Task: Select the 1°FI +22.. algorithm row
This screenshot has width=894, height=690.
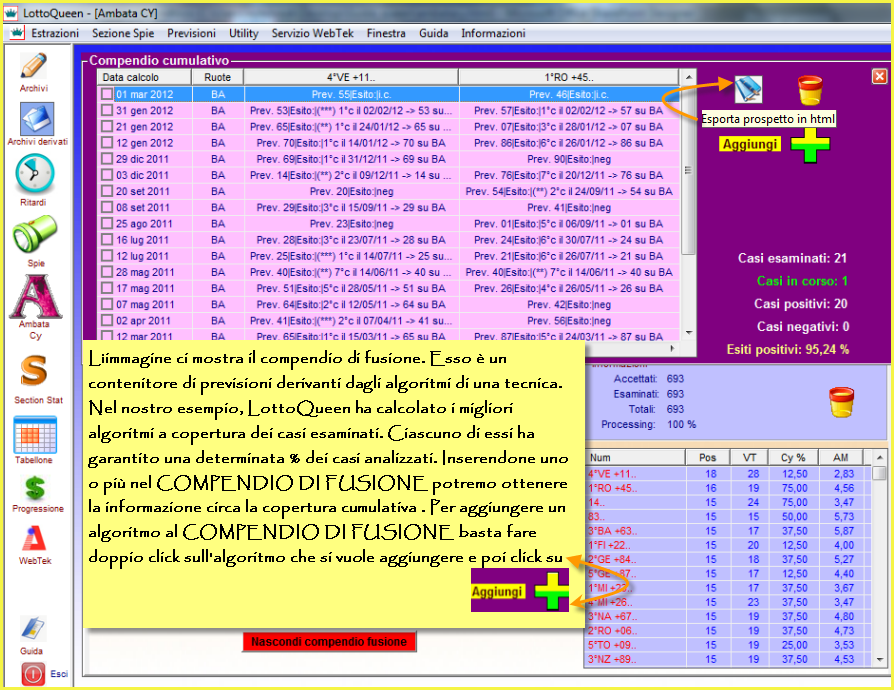Action: click(x=728, y=545)
